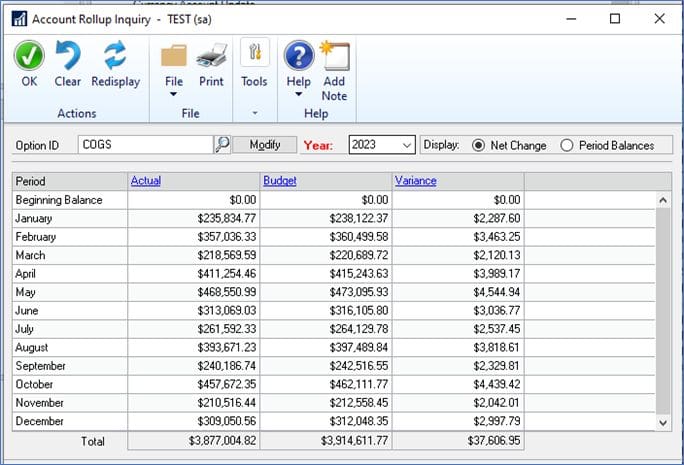Click the Modify button
The height and width of the screenshot is (465, 684).
click(265, 144)
